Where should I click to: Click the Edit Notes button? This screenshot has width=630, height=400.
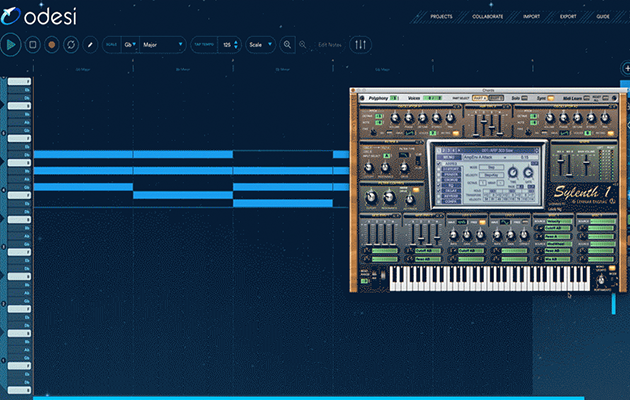(329, 45)
